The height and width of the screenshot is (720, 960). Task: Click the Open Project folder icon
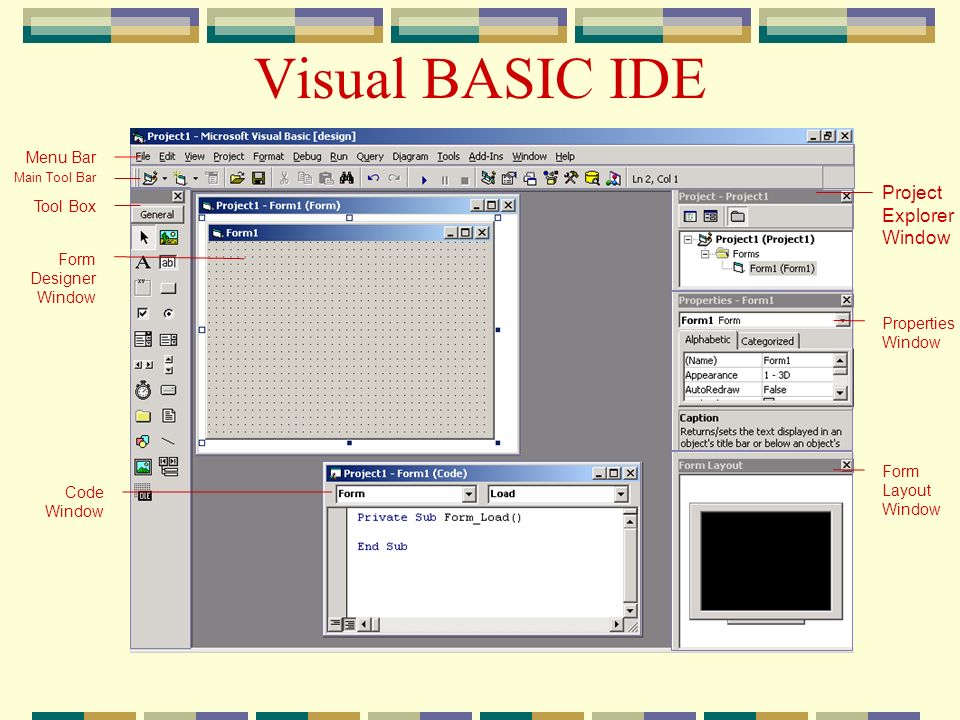click(237, 178)
